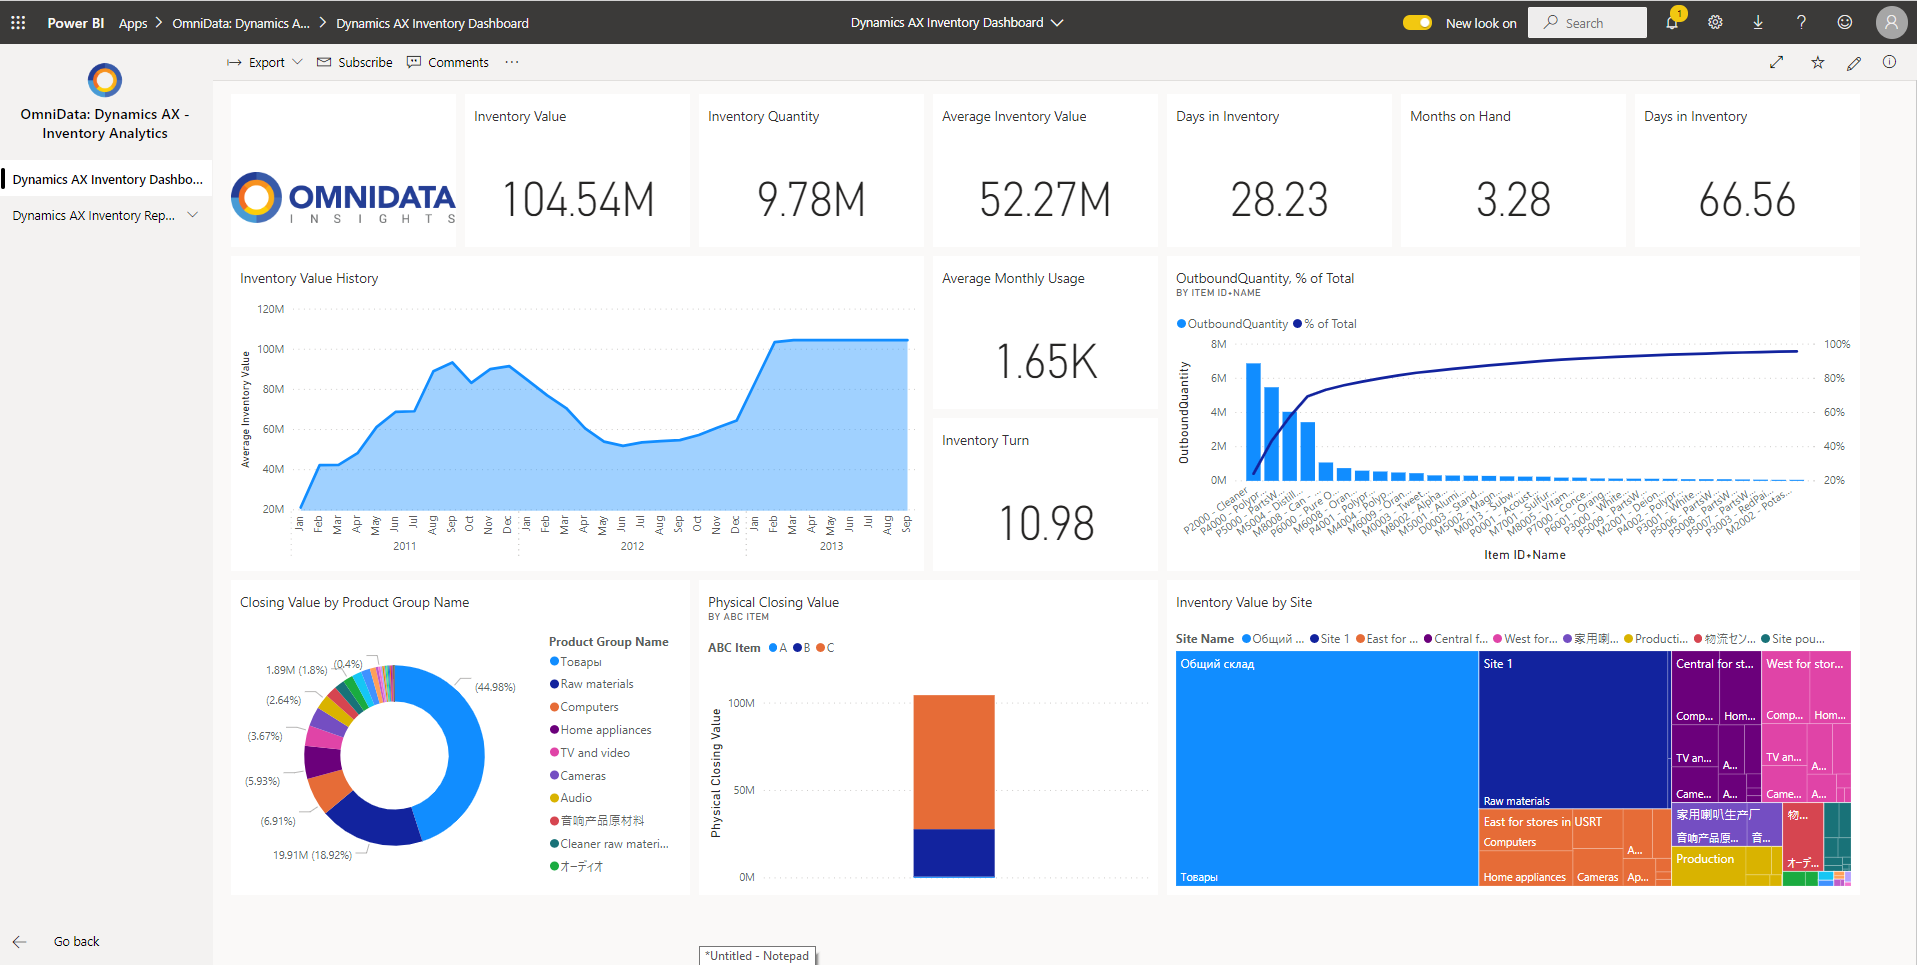Click the Subscribe button label

365,62
